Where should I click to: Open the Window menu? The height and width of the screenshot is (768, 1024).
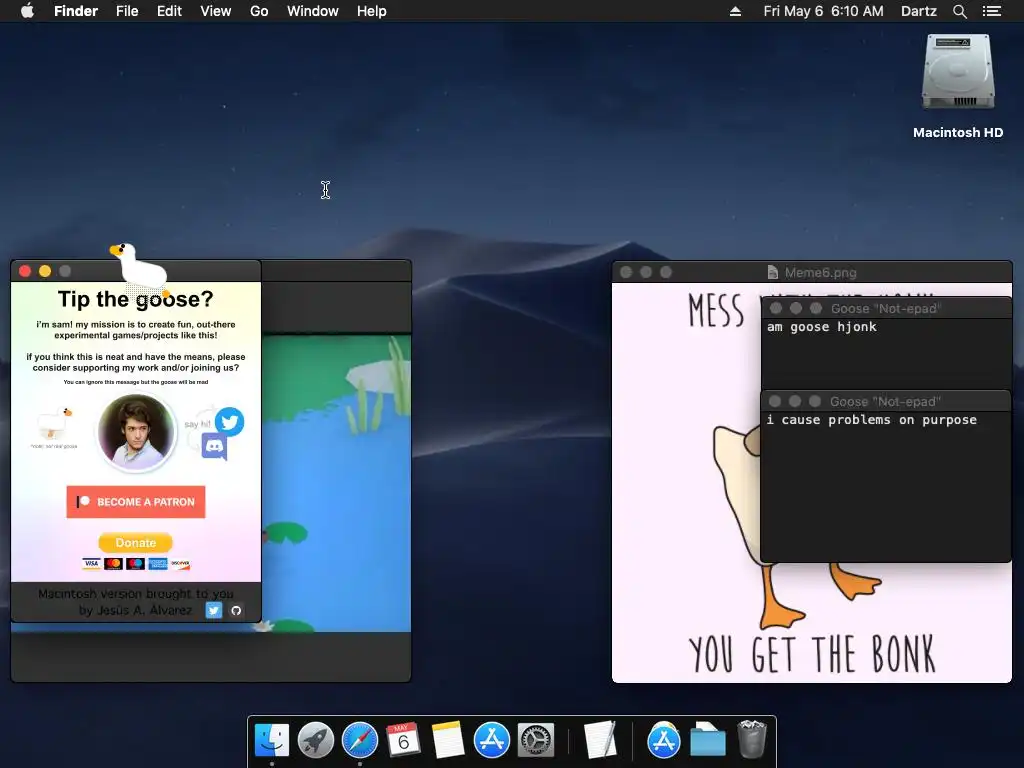(313, 11)
